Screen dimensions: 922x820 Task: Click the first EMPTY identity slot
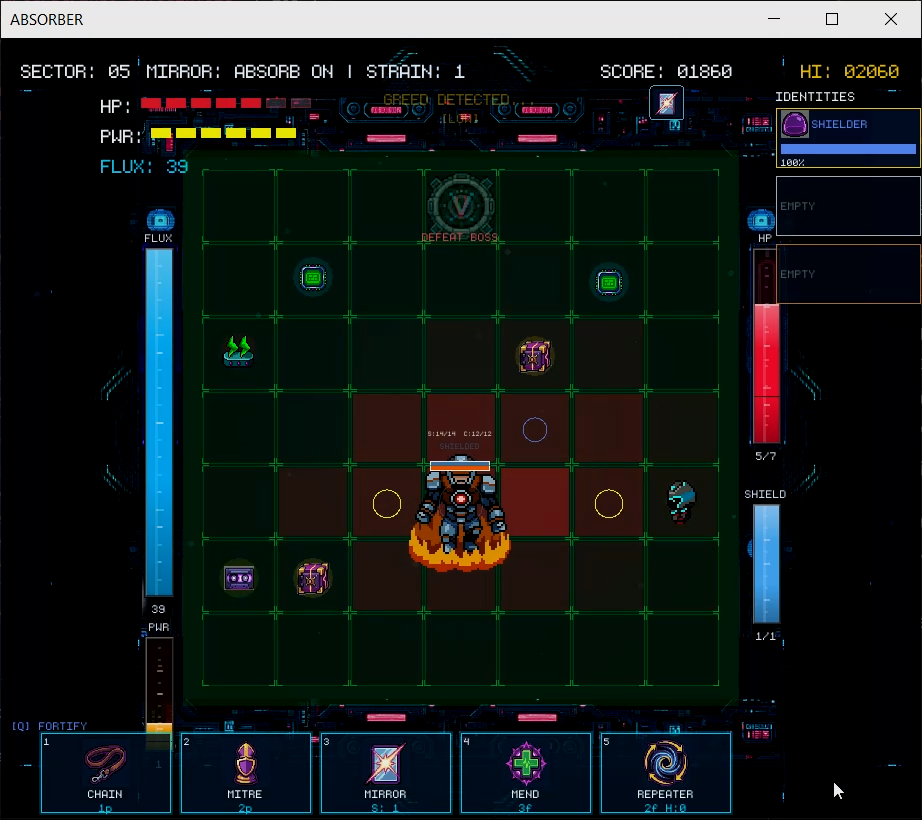point(848,206)
